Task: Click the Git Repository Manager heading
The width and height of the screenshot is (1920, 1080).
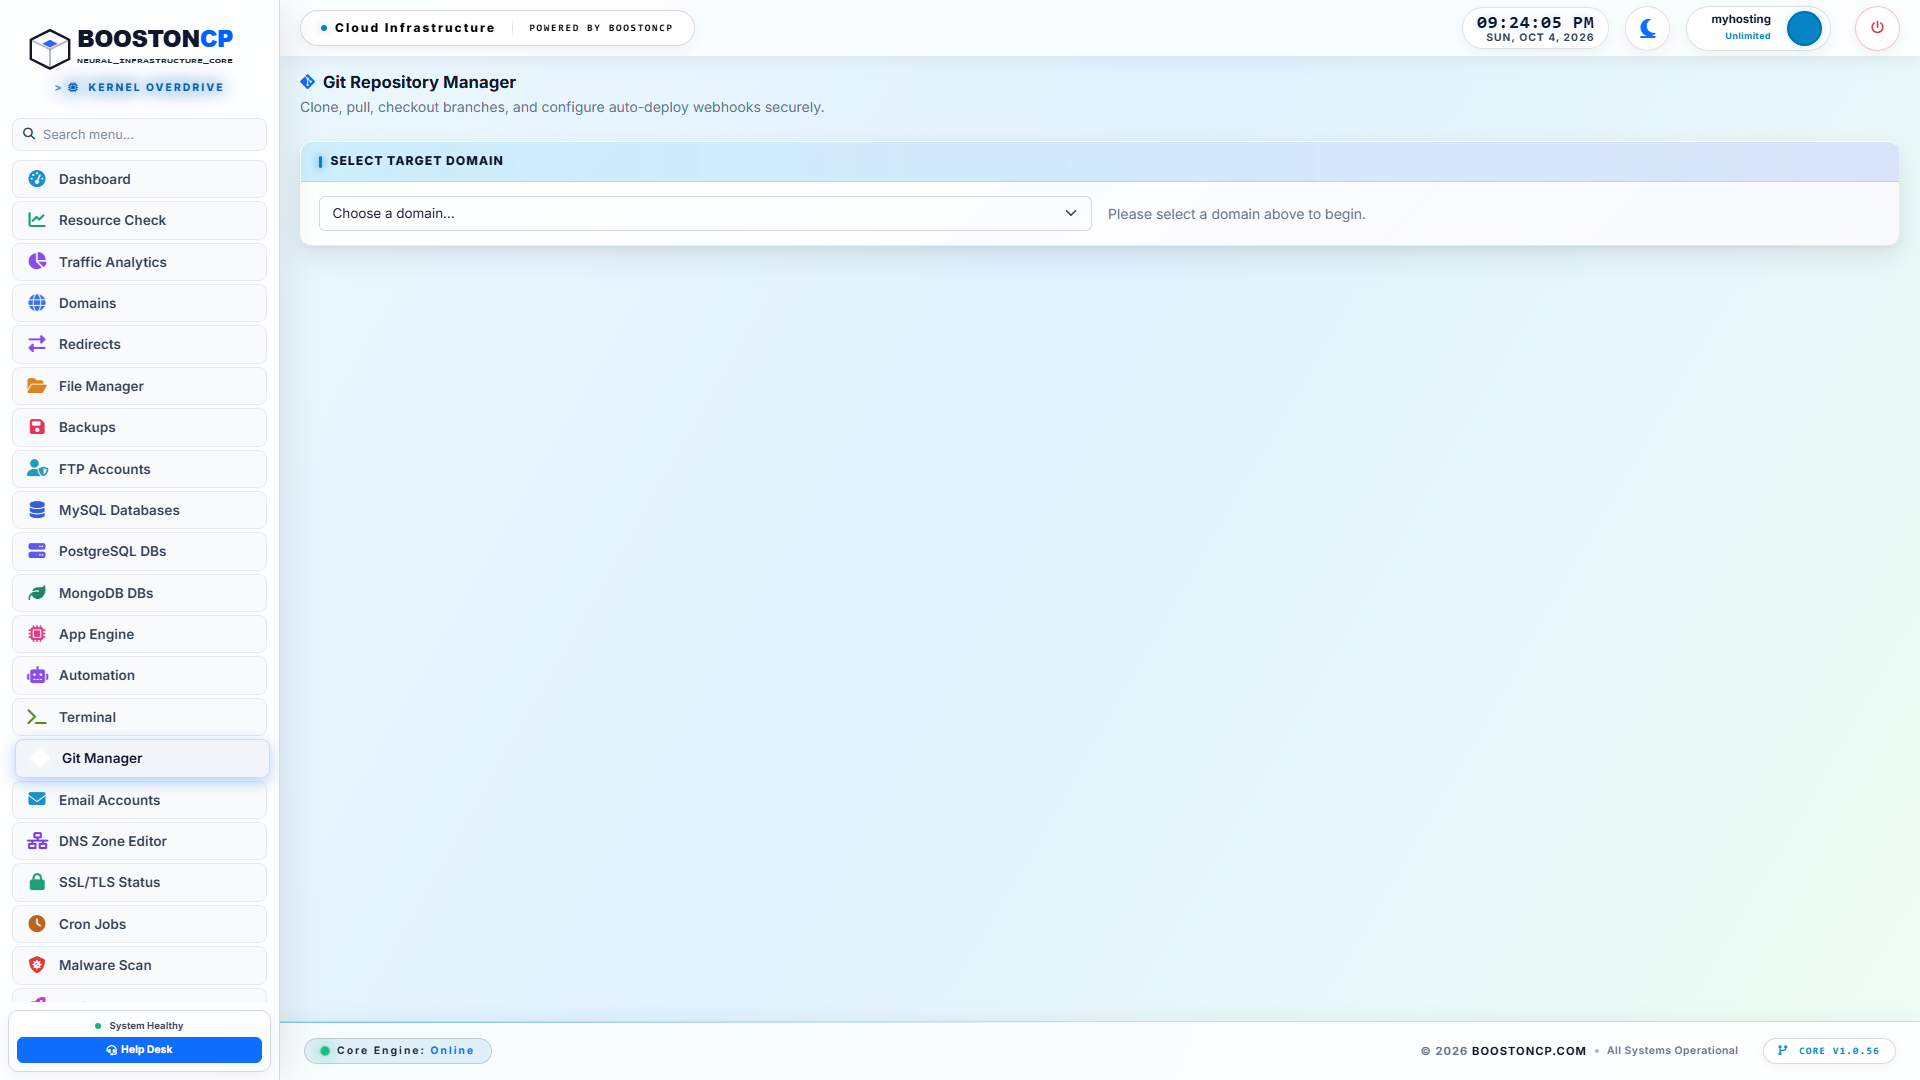Action: click(419, 82)
